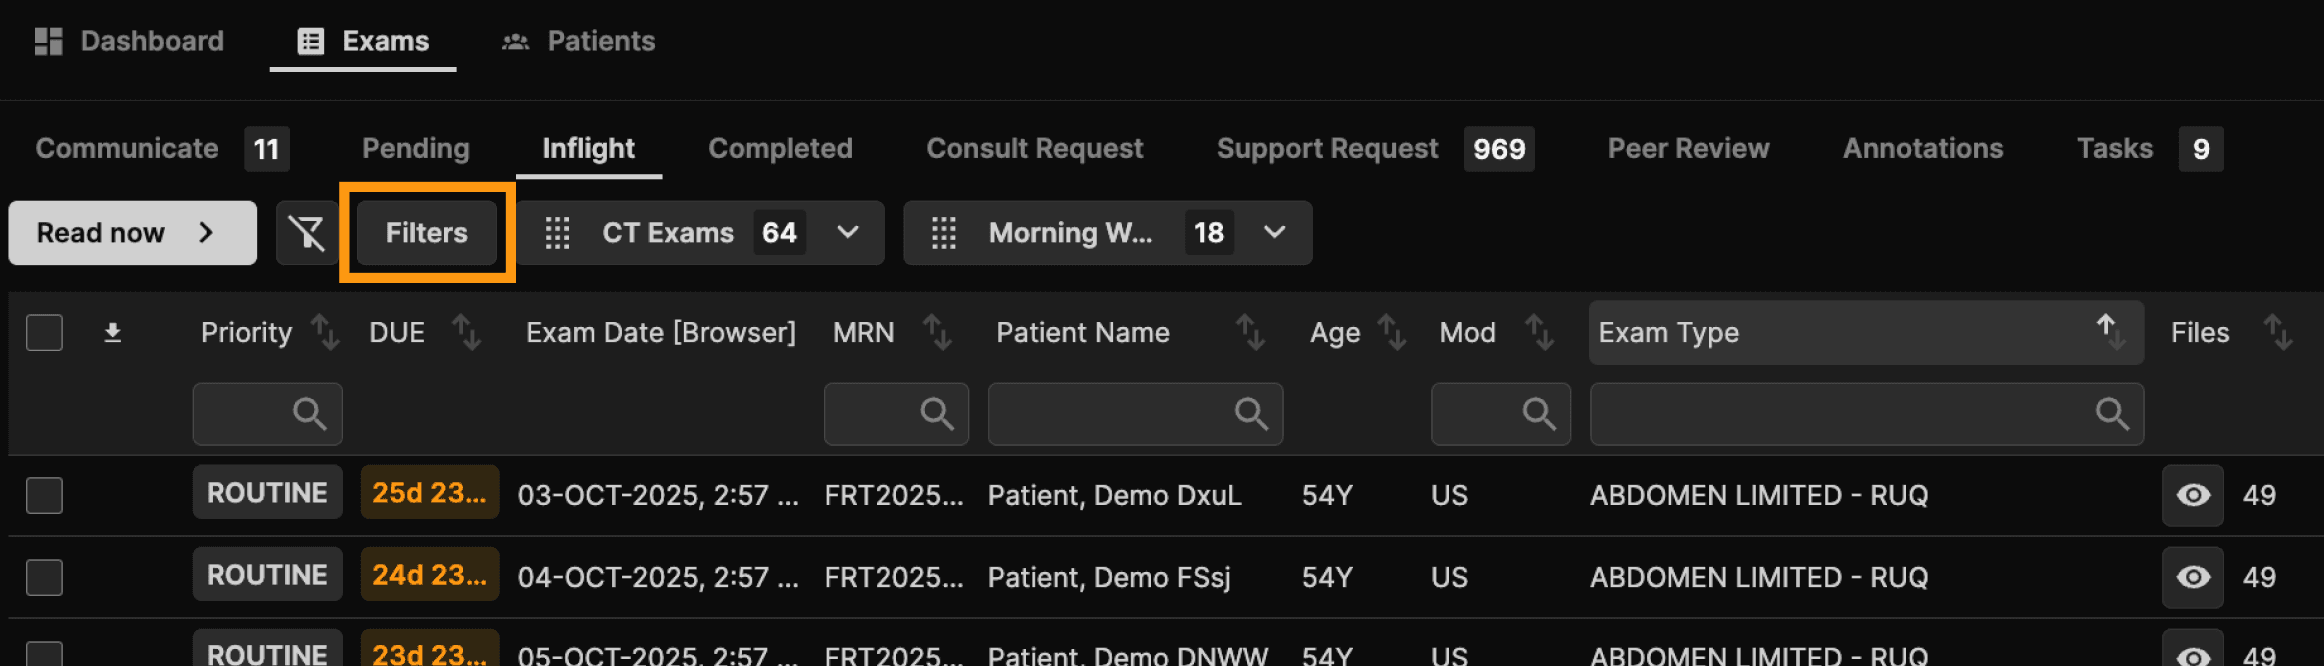Sort by Age column arrows

(x=1393, y=332)
